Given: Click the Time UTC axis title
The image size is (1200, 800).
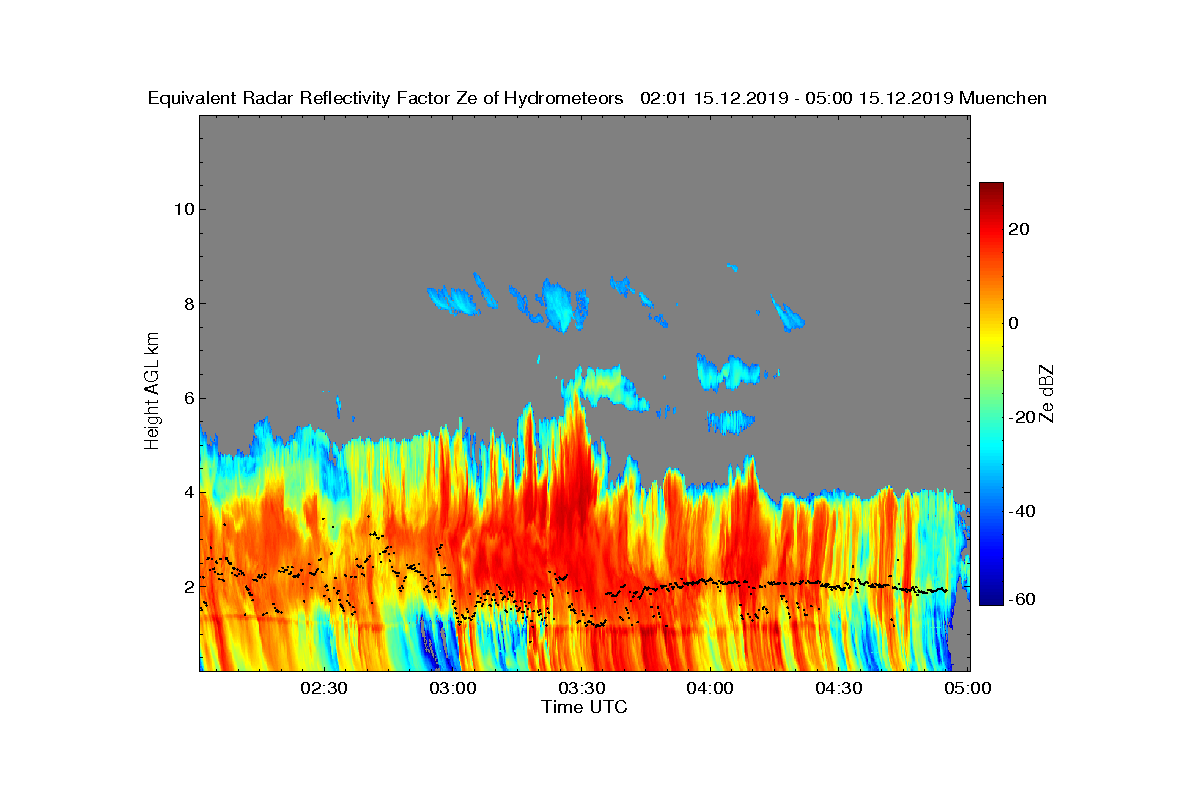Looking at the screenshot, I should coord(585,707).
